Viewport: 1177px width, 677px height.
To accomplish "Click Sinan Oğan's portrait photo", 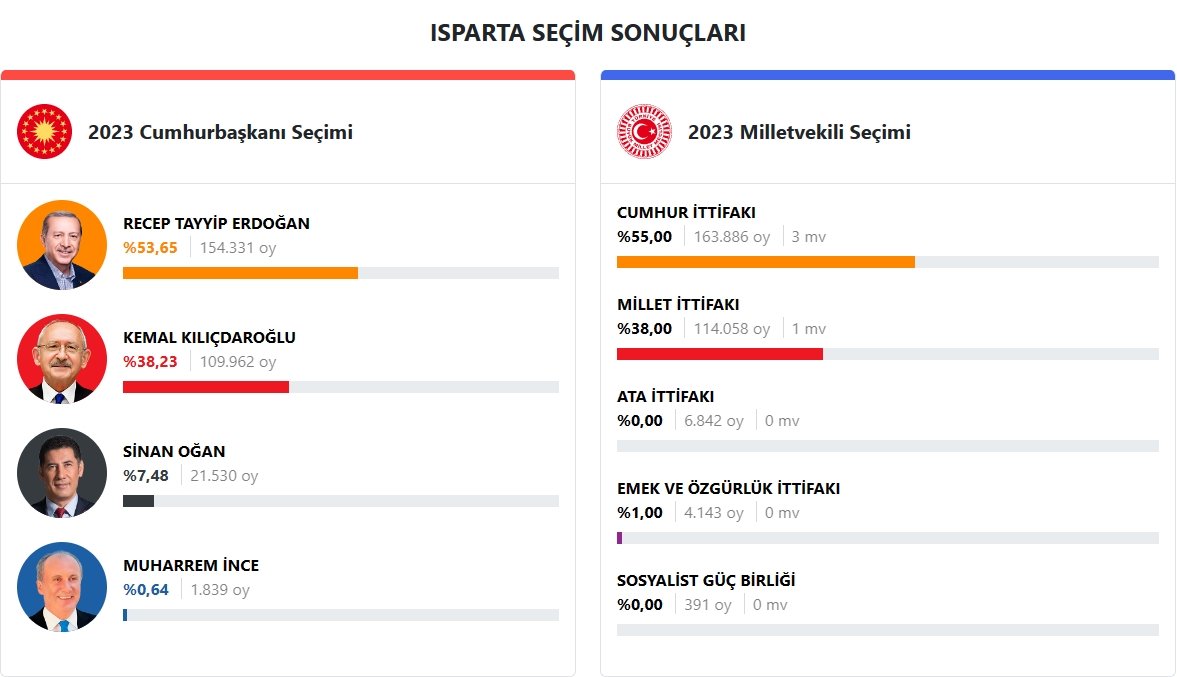I will click(x=62, y=473).
